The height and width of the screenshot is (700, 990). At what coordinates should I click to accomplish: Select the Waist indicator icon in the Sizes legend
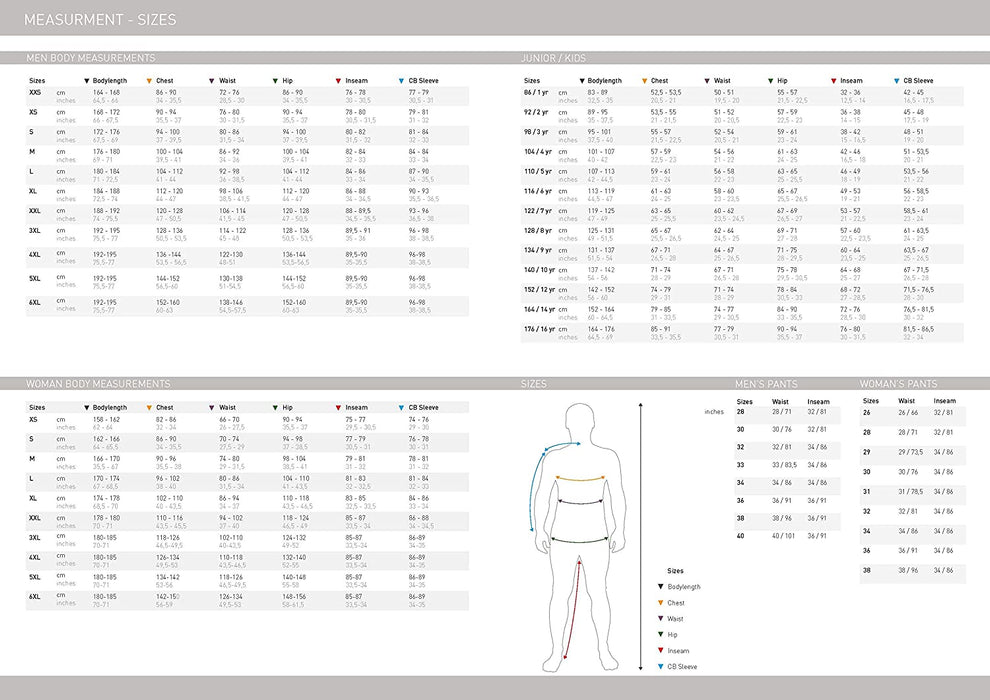pos(661,618)
